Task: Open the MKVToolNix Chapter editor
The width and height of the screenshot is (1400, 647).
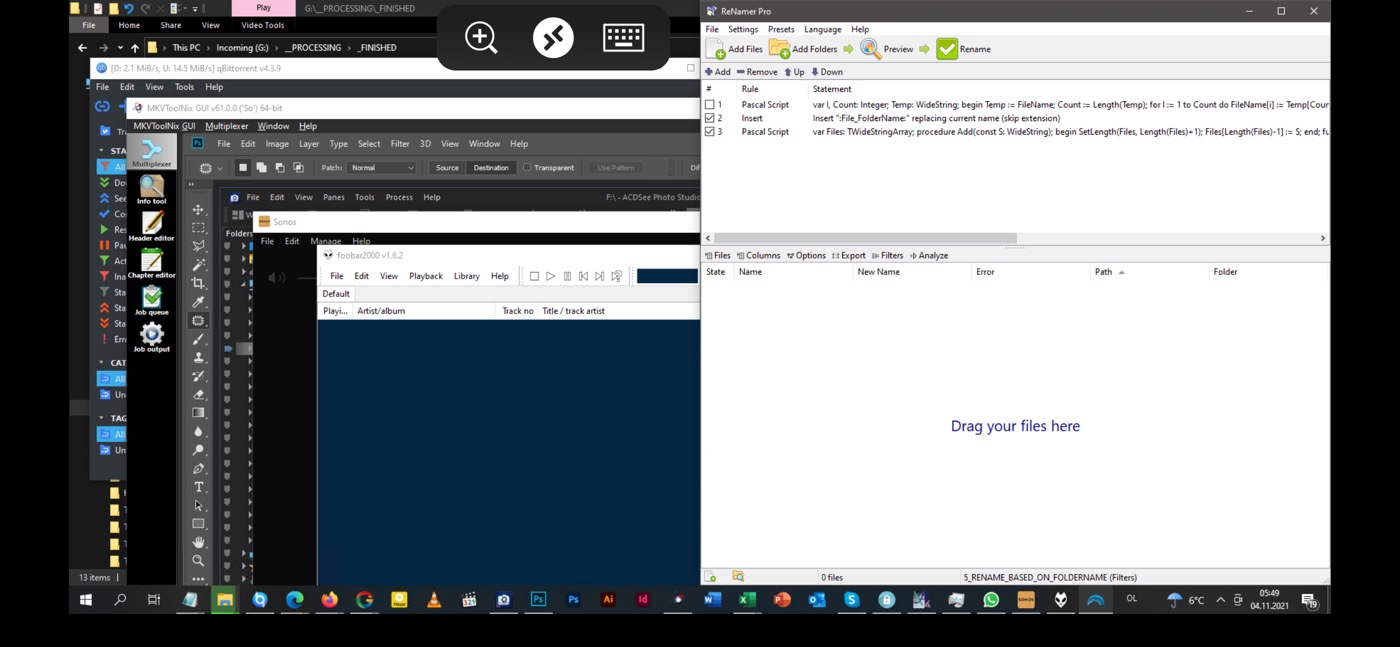Action: tap(151, 264)
